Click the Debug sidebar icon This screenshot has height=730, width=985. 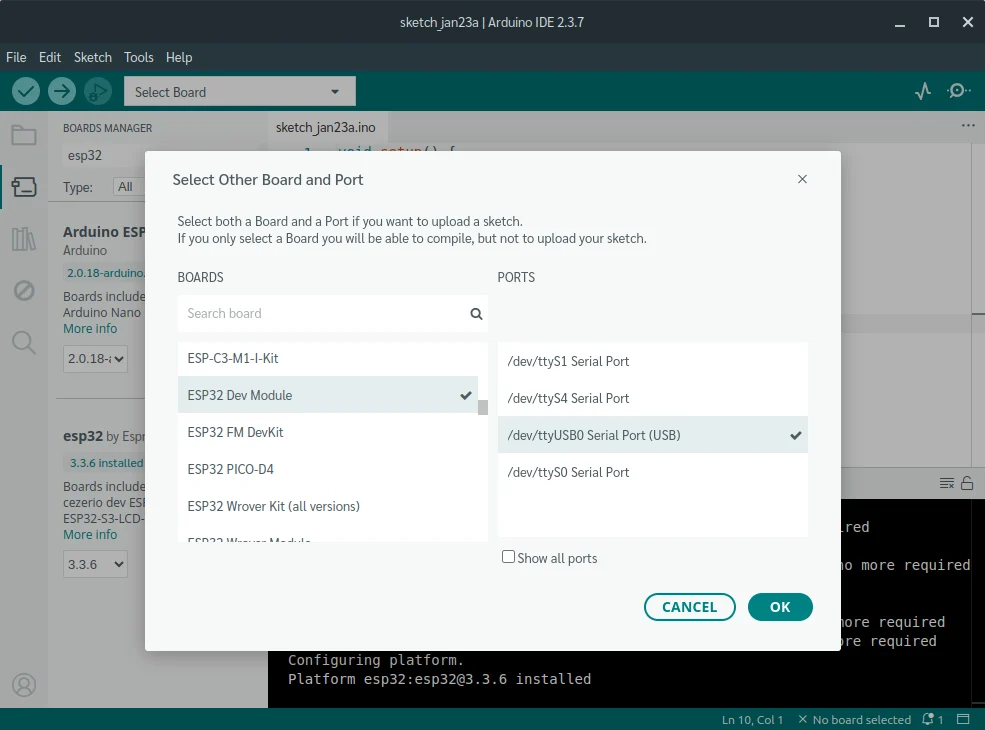[24, 291]
